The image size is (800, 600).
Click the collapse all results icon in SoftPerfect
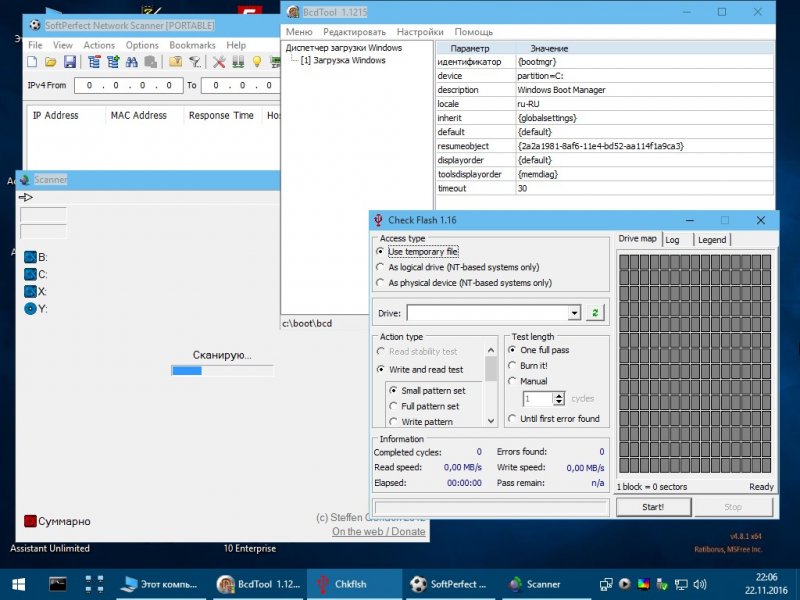click(94, 62)
